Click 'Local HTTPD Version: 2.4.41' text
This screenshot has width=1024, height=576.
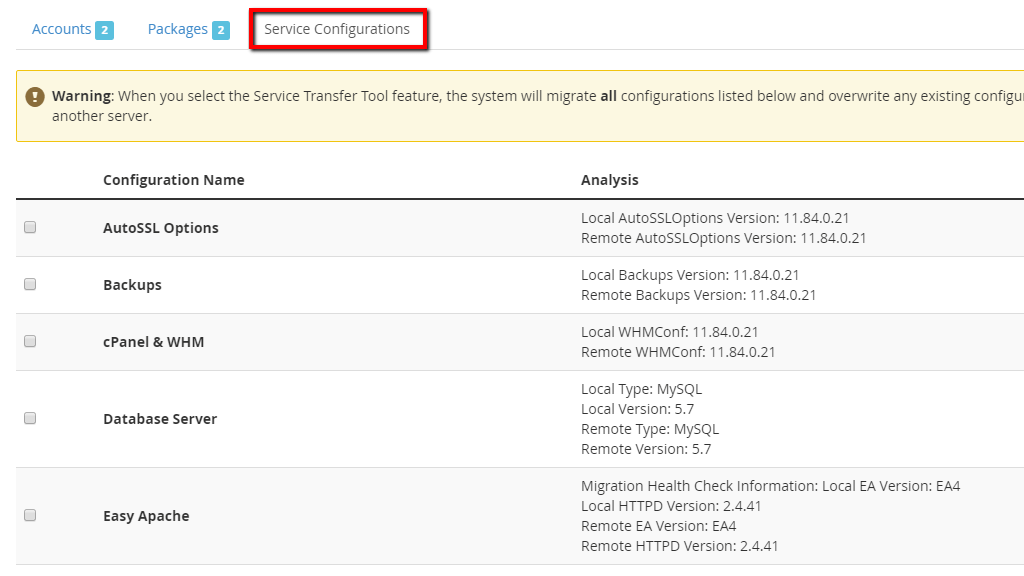pos(671,506)
